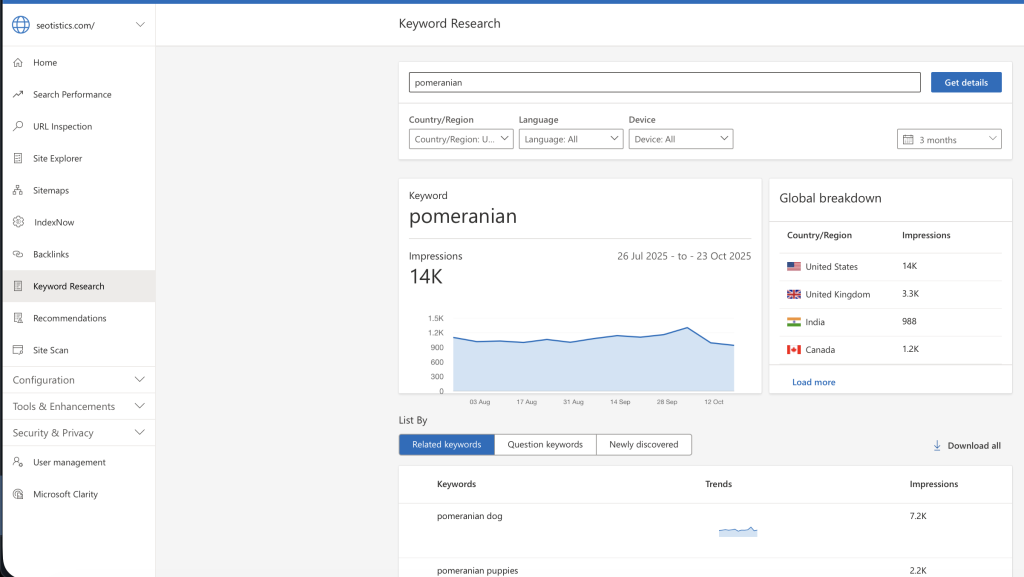The width and height of the screenshot is (1024, 577).
Task: Open Search Performance via its trend icon
Action: pos(18,94)
